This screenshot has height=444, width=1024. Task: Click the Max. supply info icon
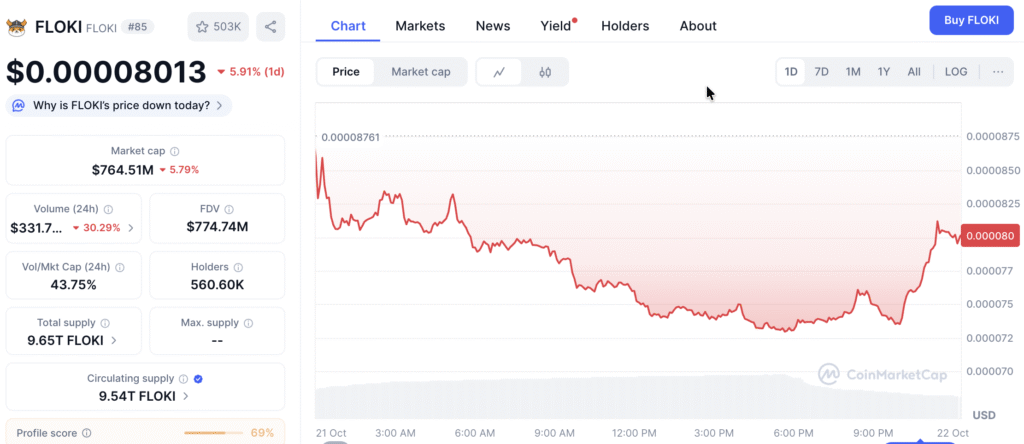(x=248, y=323)
